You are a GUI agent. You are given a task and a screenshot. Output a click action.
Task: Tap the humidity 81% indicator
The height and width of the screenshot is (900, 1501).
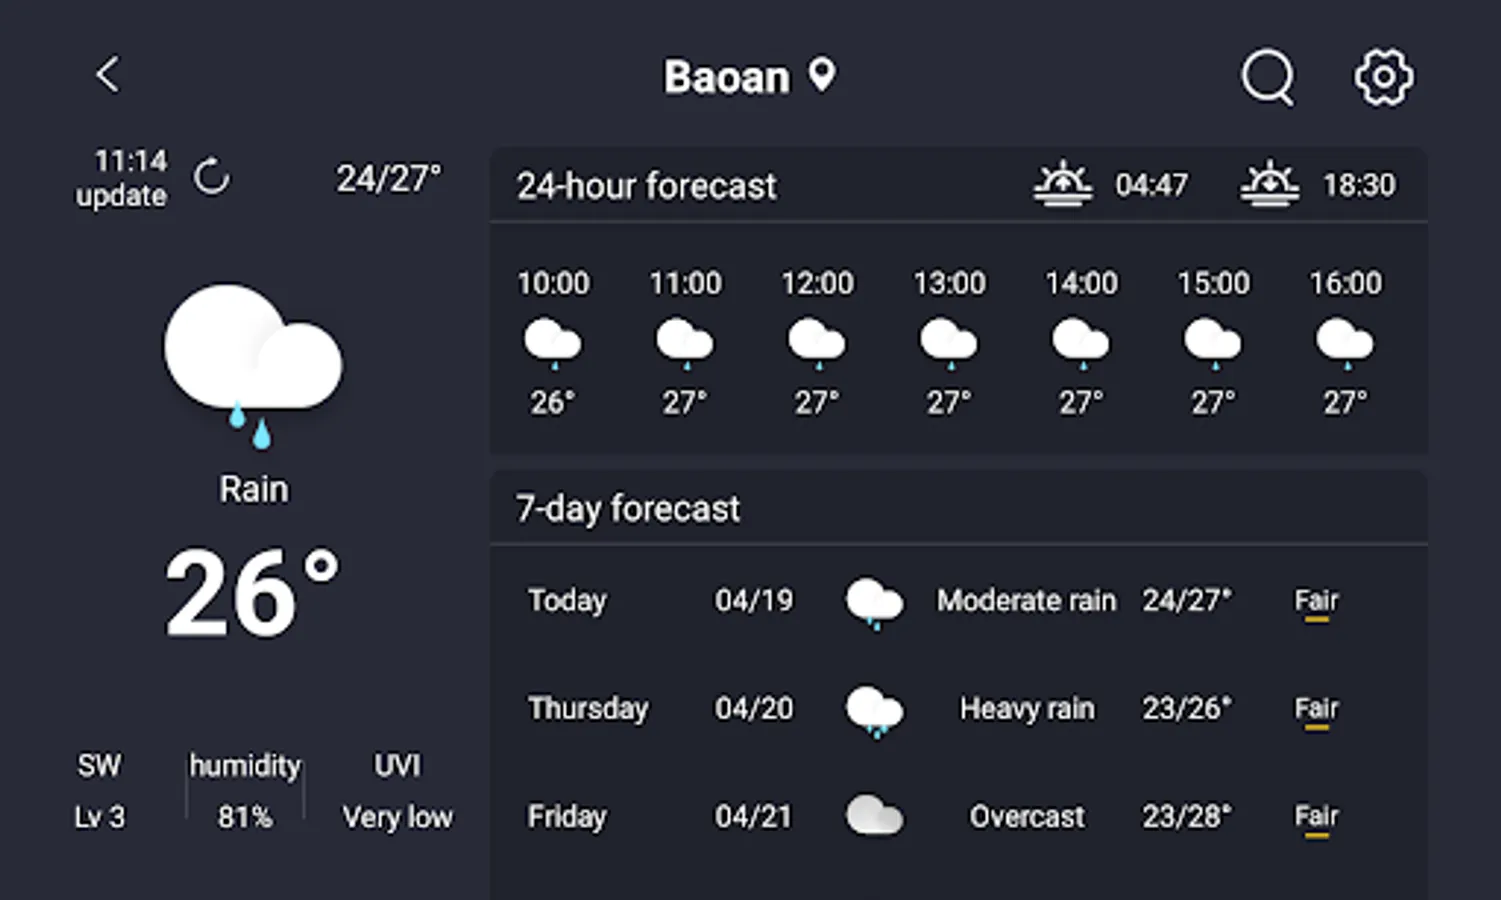245,791
